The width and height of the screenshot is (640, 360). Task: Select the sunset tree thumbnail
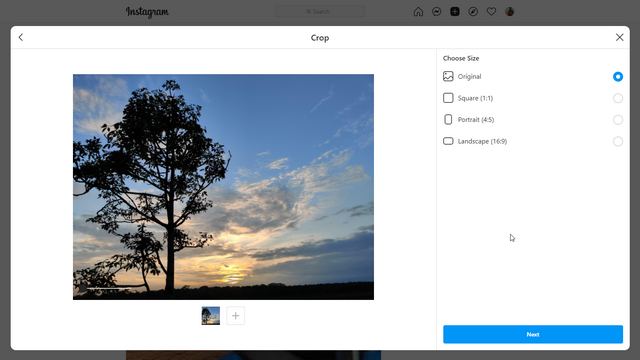click(x=211, y=316)
